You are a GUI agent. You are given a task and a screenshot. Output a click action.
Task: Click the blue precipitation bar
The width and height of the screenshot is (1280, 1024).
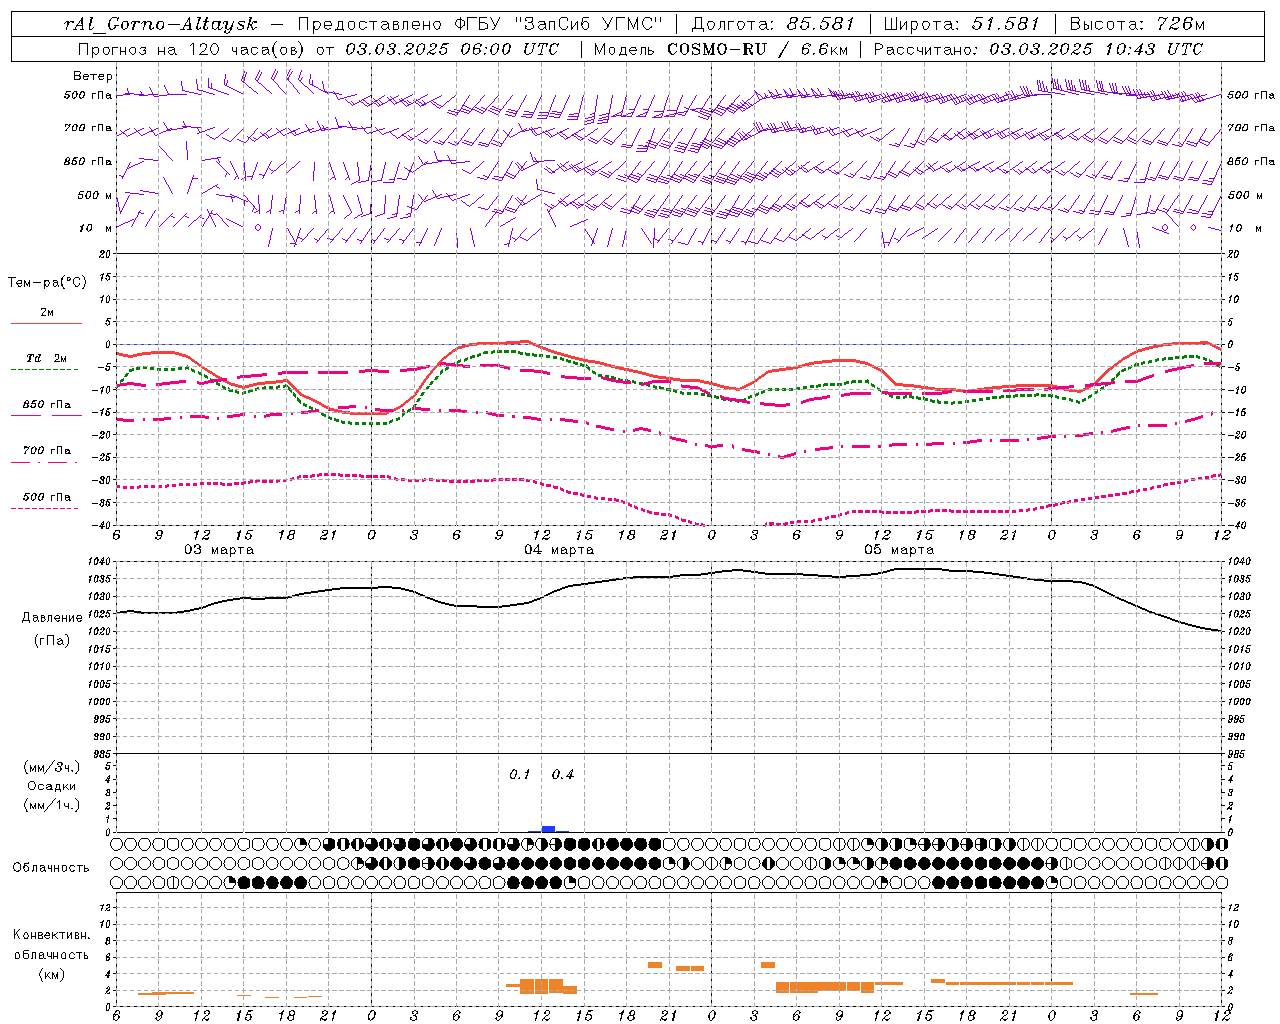pyautogui.click(x=548, y=829)
